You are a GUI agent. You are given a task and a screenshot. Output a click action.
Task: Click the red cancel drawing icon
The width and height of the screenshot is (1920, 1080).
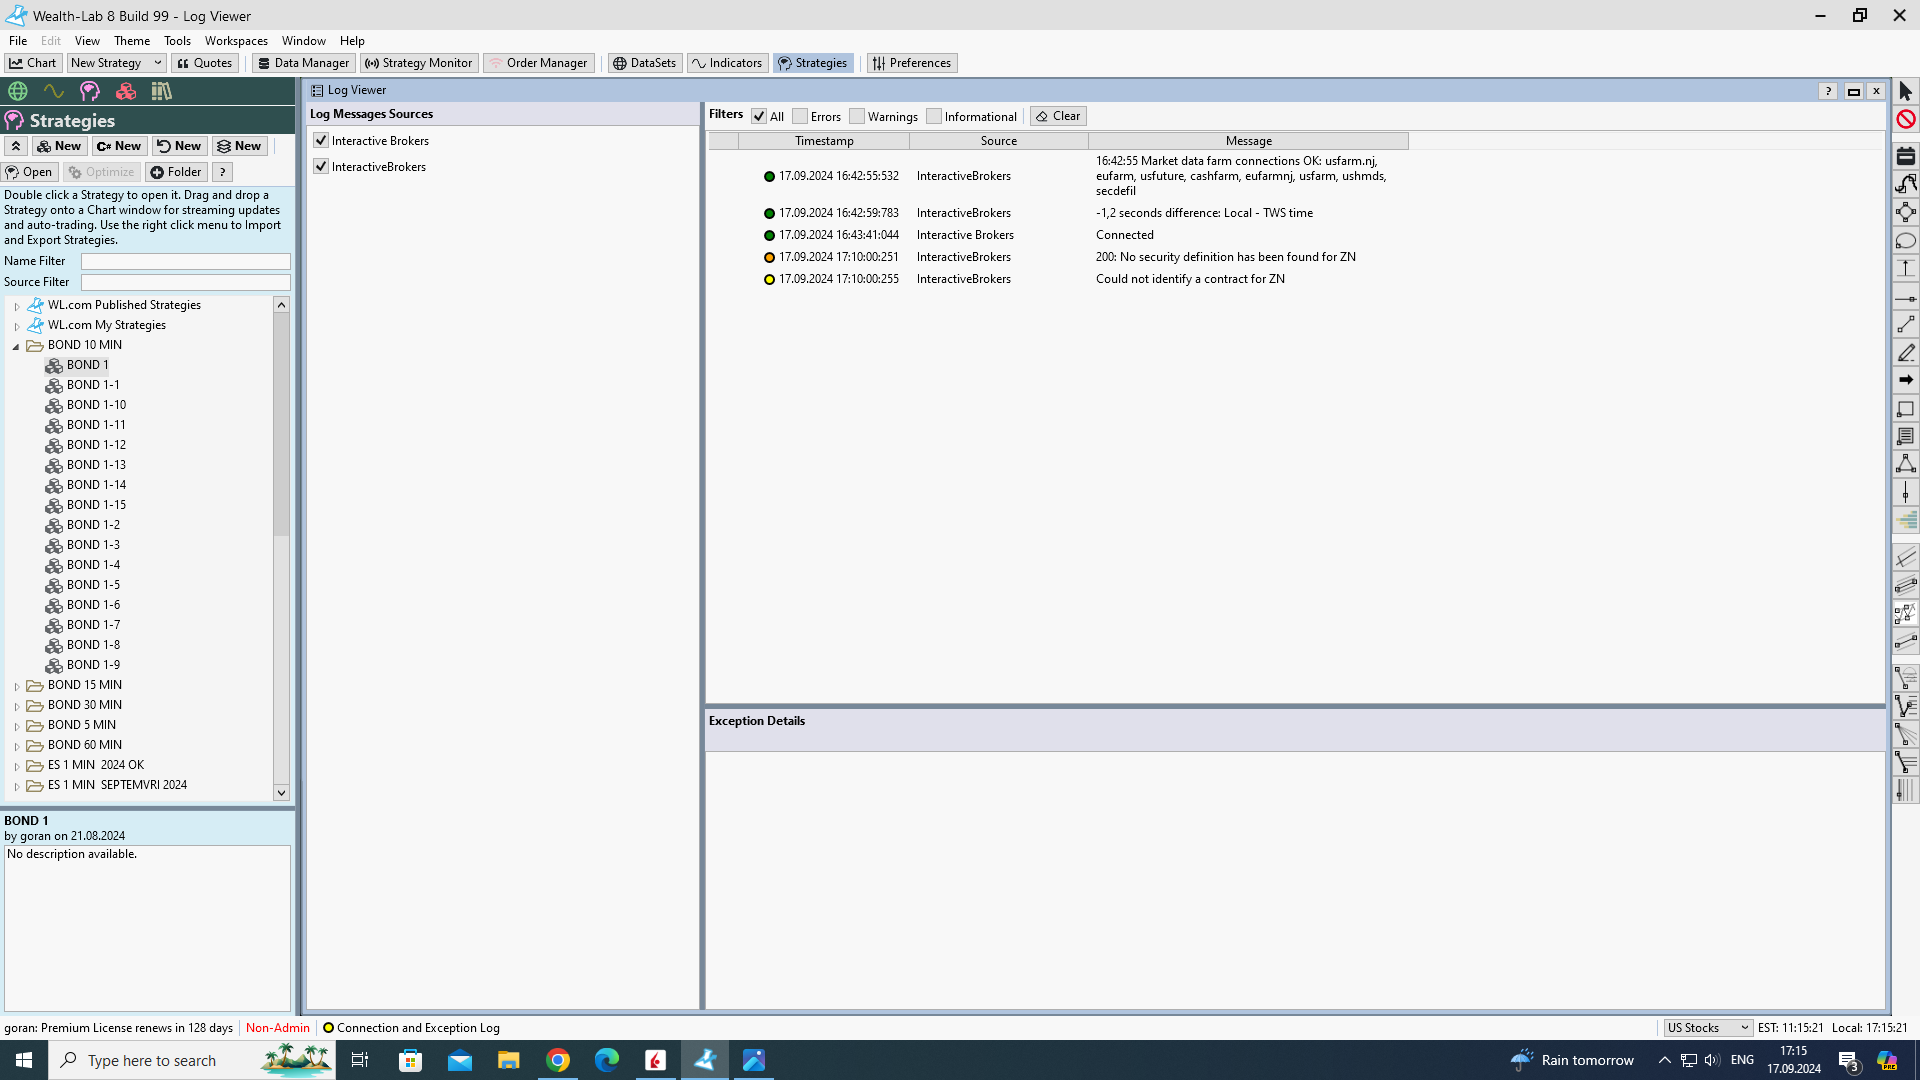click(x=1905, y=119)
